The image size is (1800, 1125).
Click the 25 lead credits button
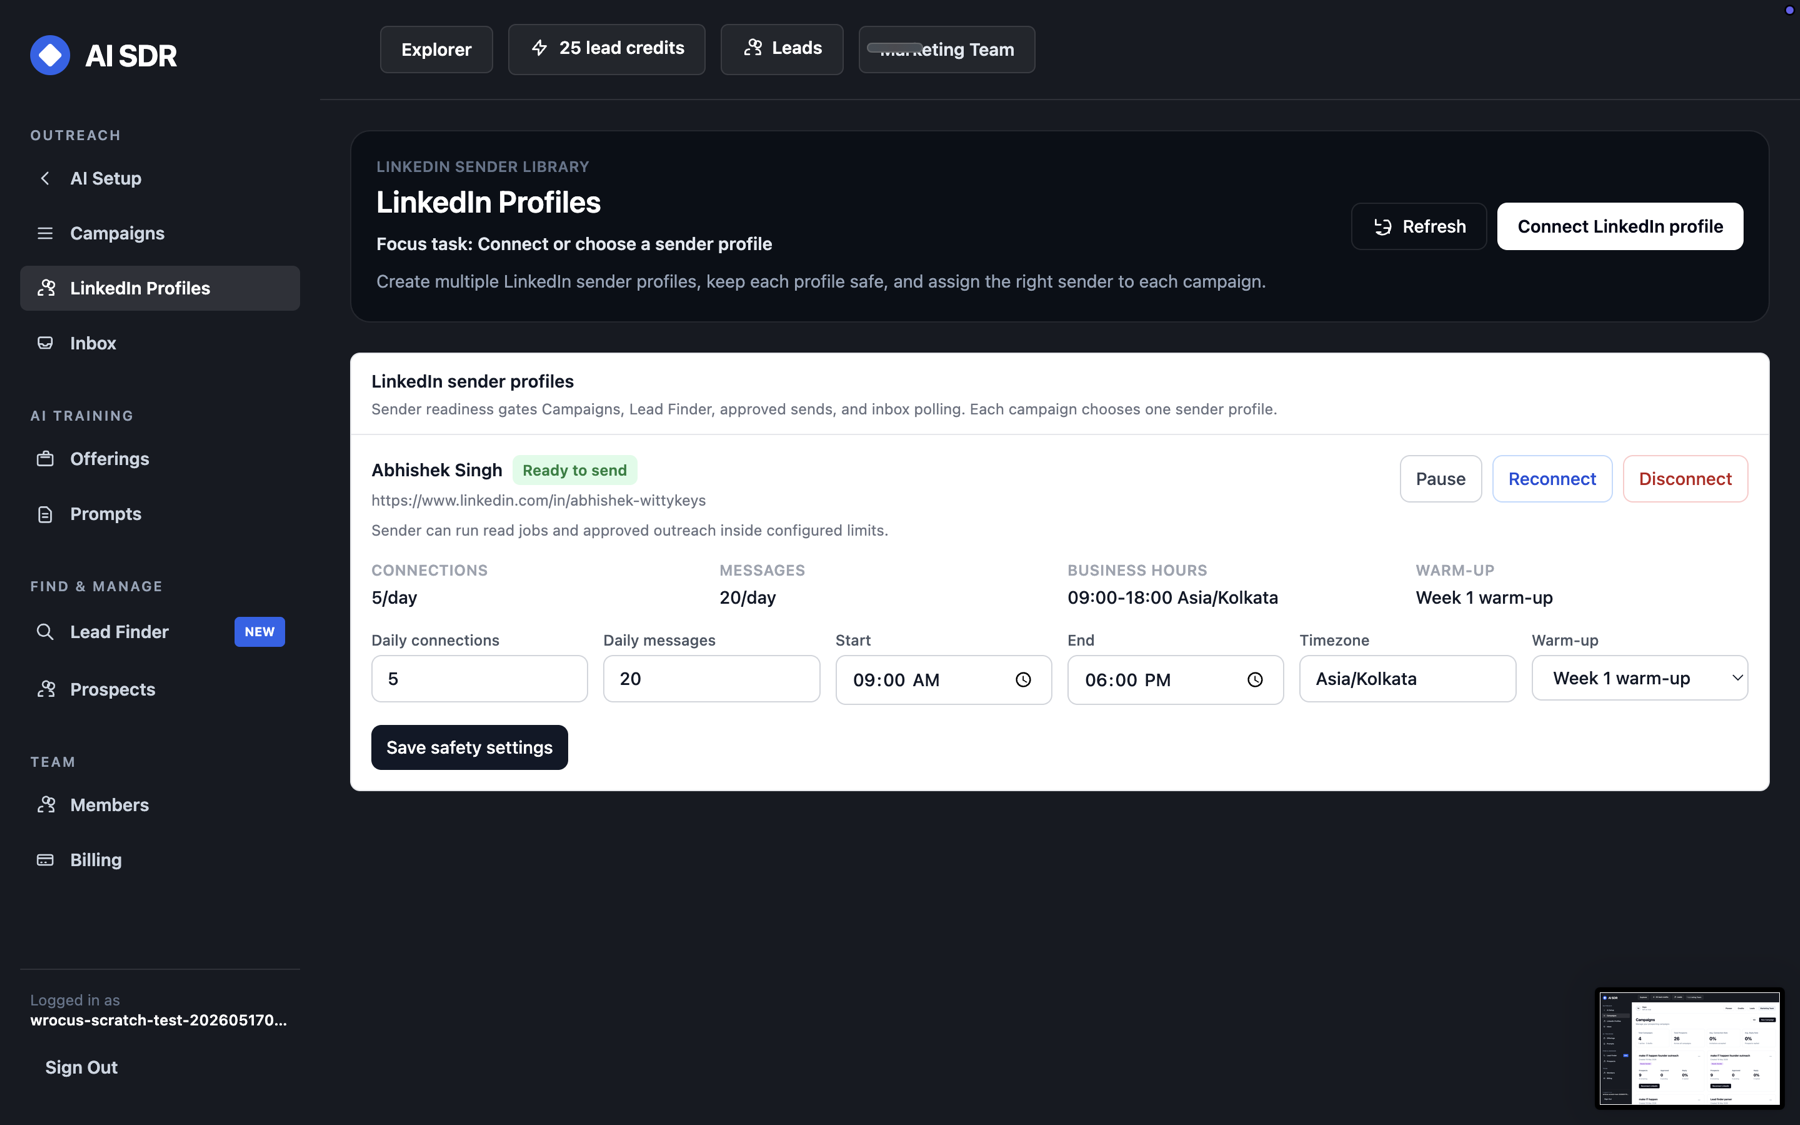(x=606, y=49)
